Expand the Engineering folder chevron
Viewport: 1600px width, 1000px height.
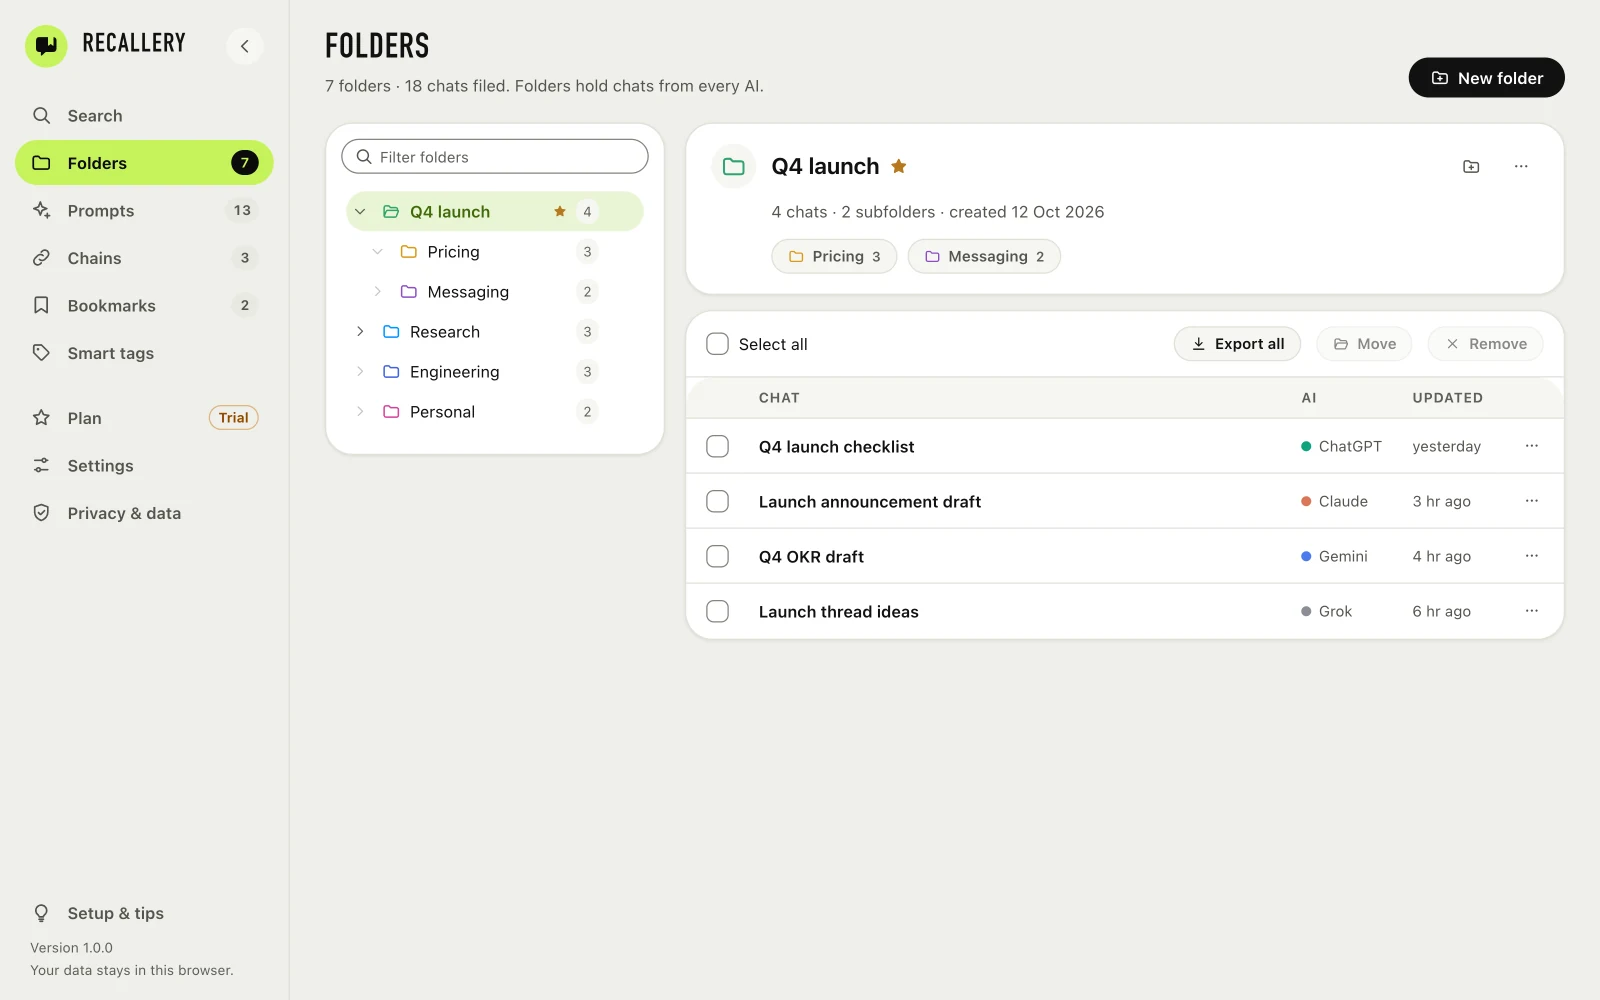pos(360,371)
